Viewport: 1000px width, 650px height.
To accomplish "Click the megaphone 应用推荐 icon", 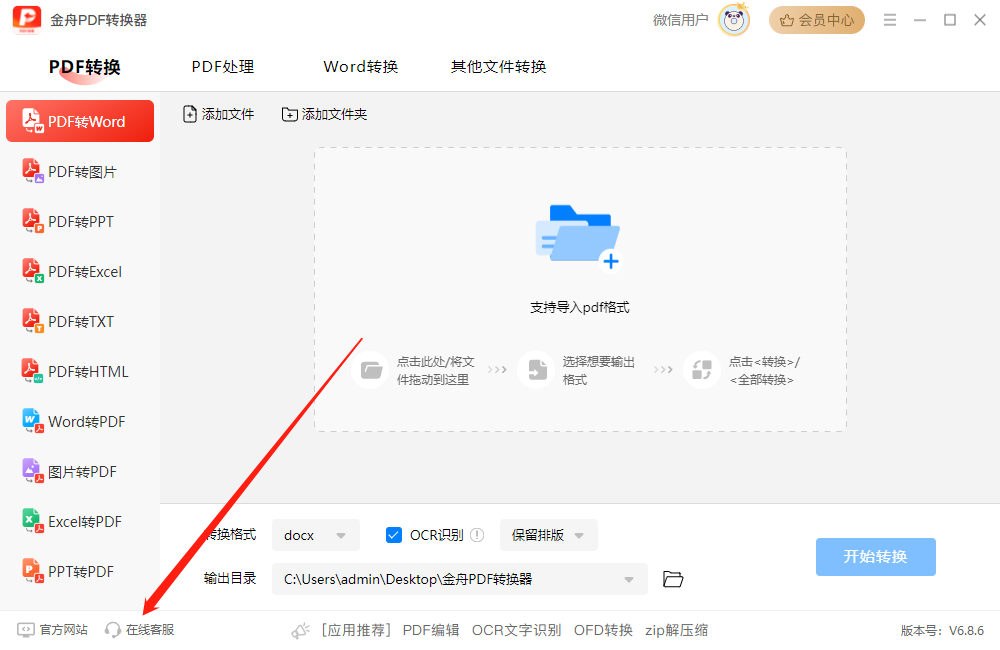I will [x=300, y=630].
